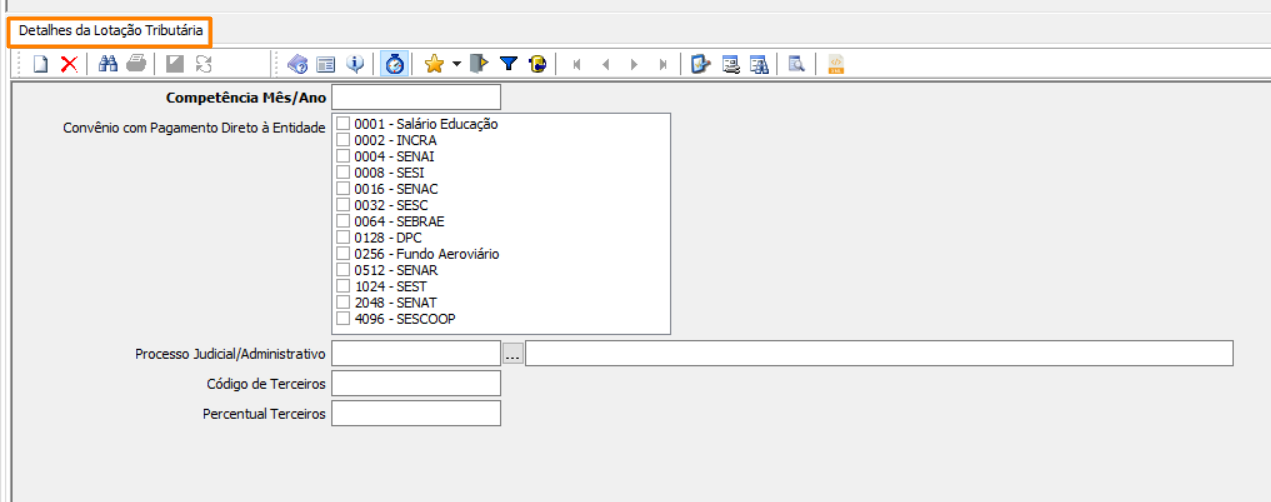Go to last record navigation arrow
This screenshot has width=1271, height=502.
663,64
